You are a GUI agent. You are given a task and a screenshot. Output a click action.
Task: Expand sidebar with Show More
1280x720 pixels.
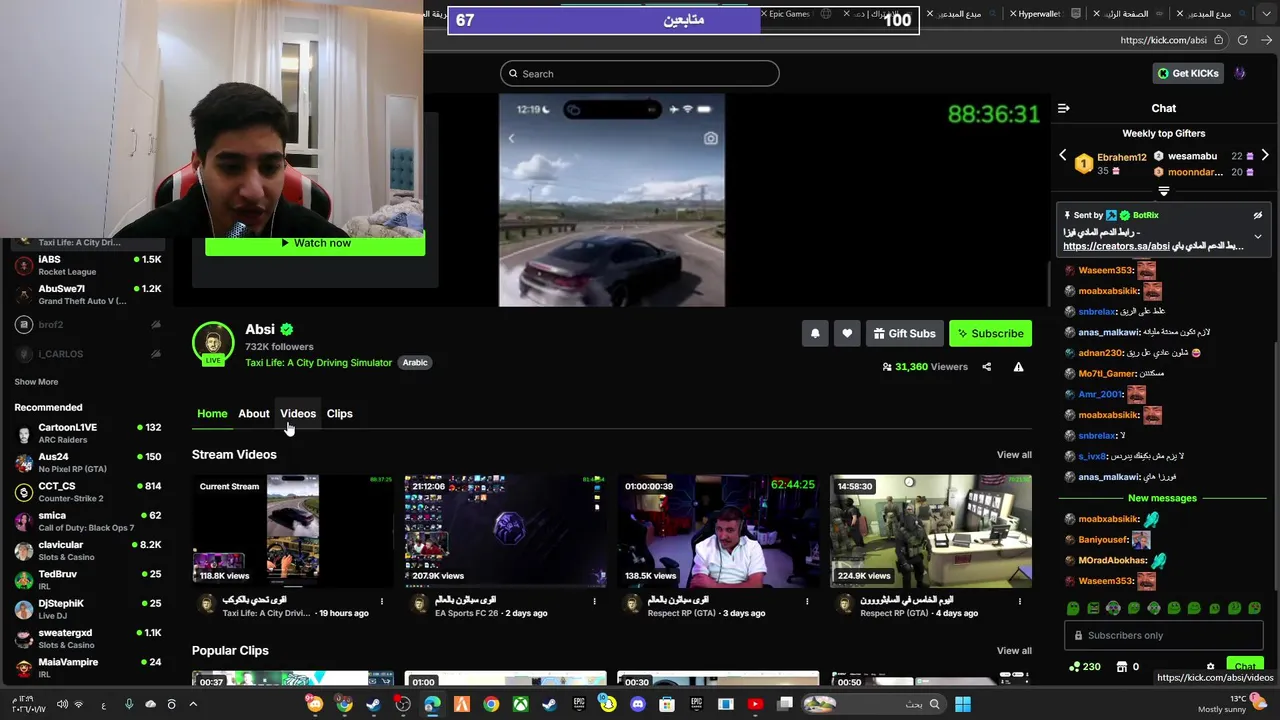[36, 382]
